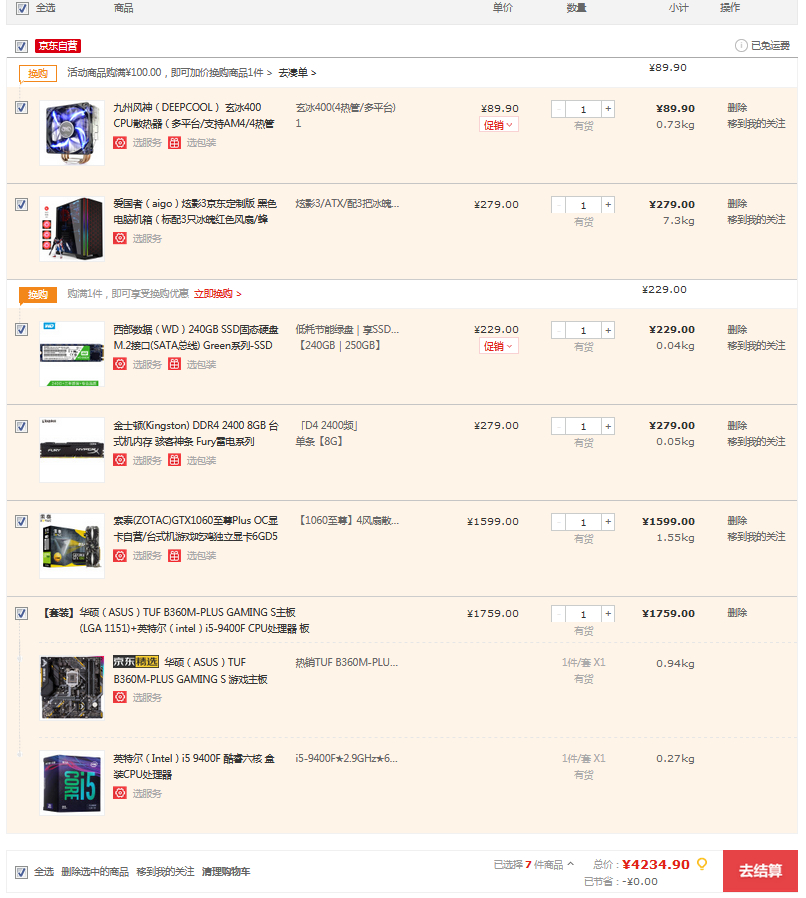Increase quantity of aigo case
806x898 pixels.
(x=608, y=205)
